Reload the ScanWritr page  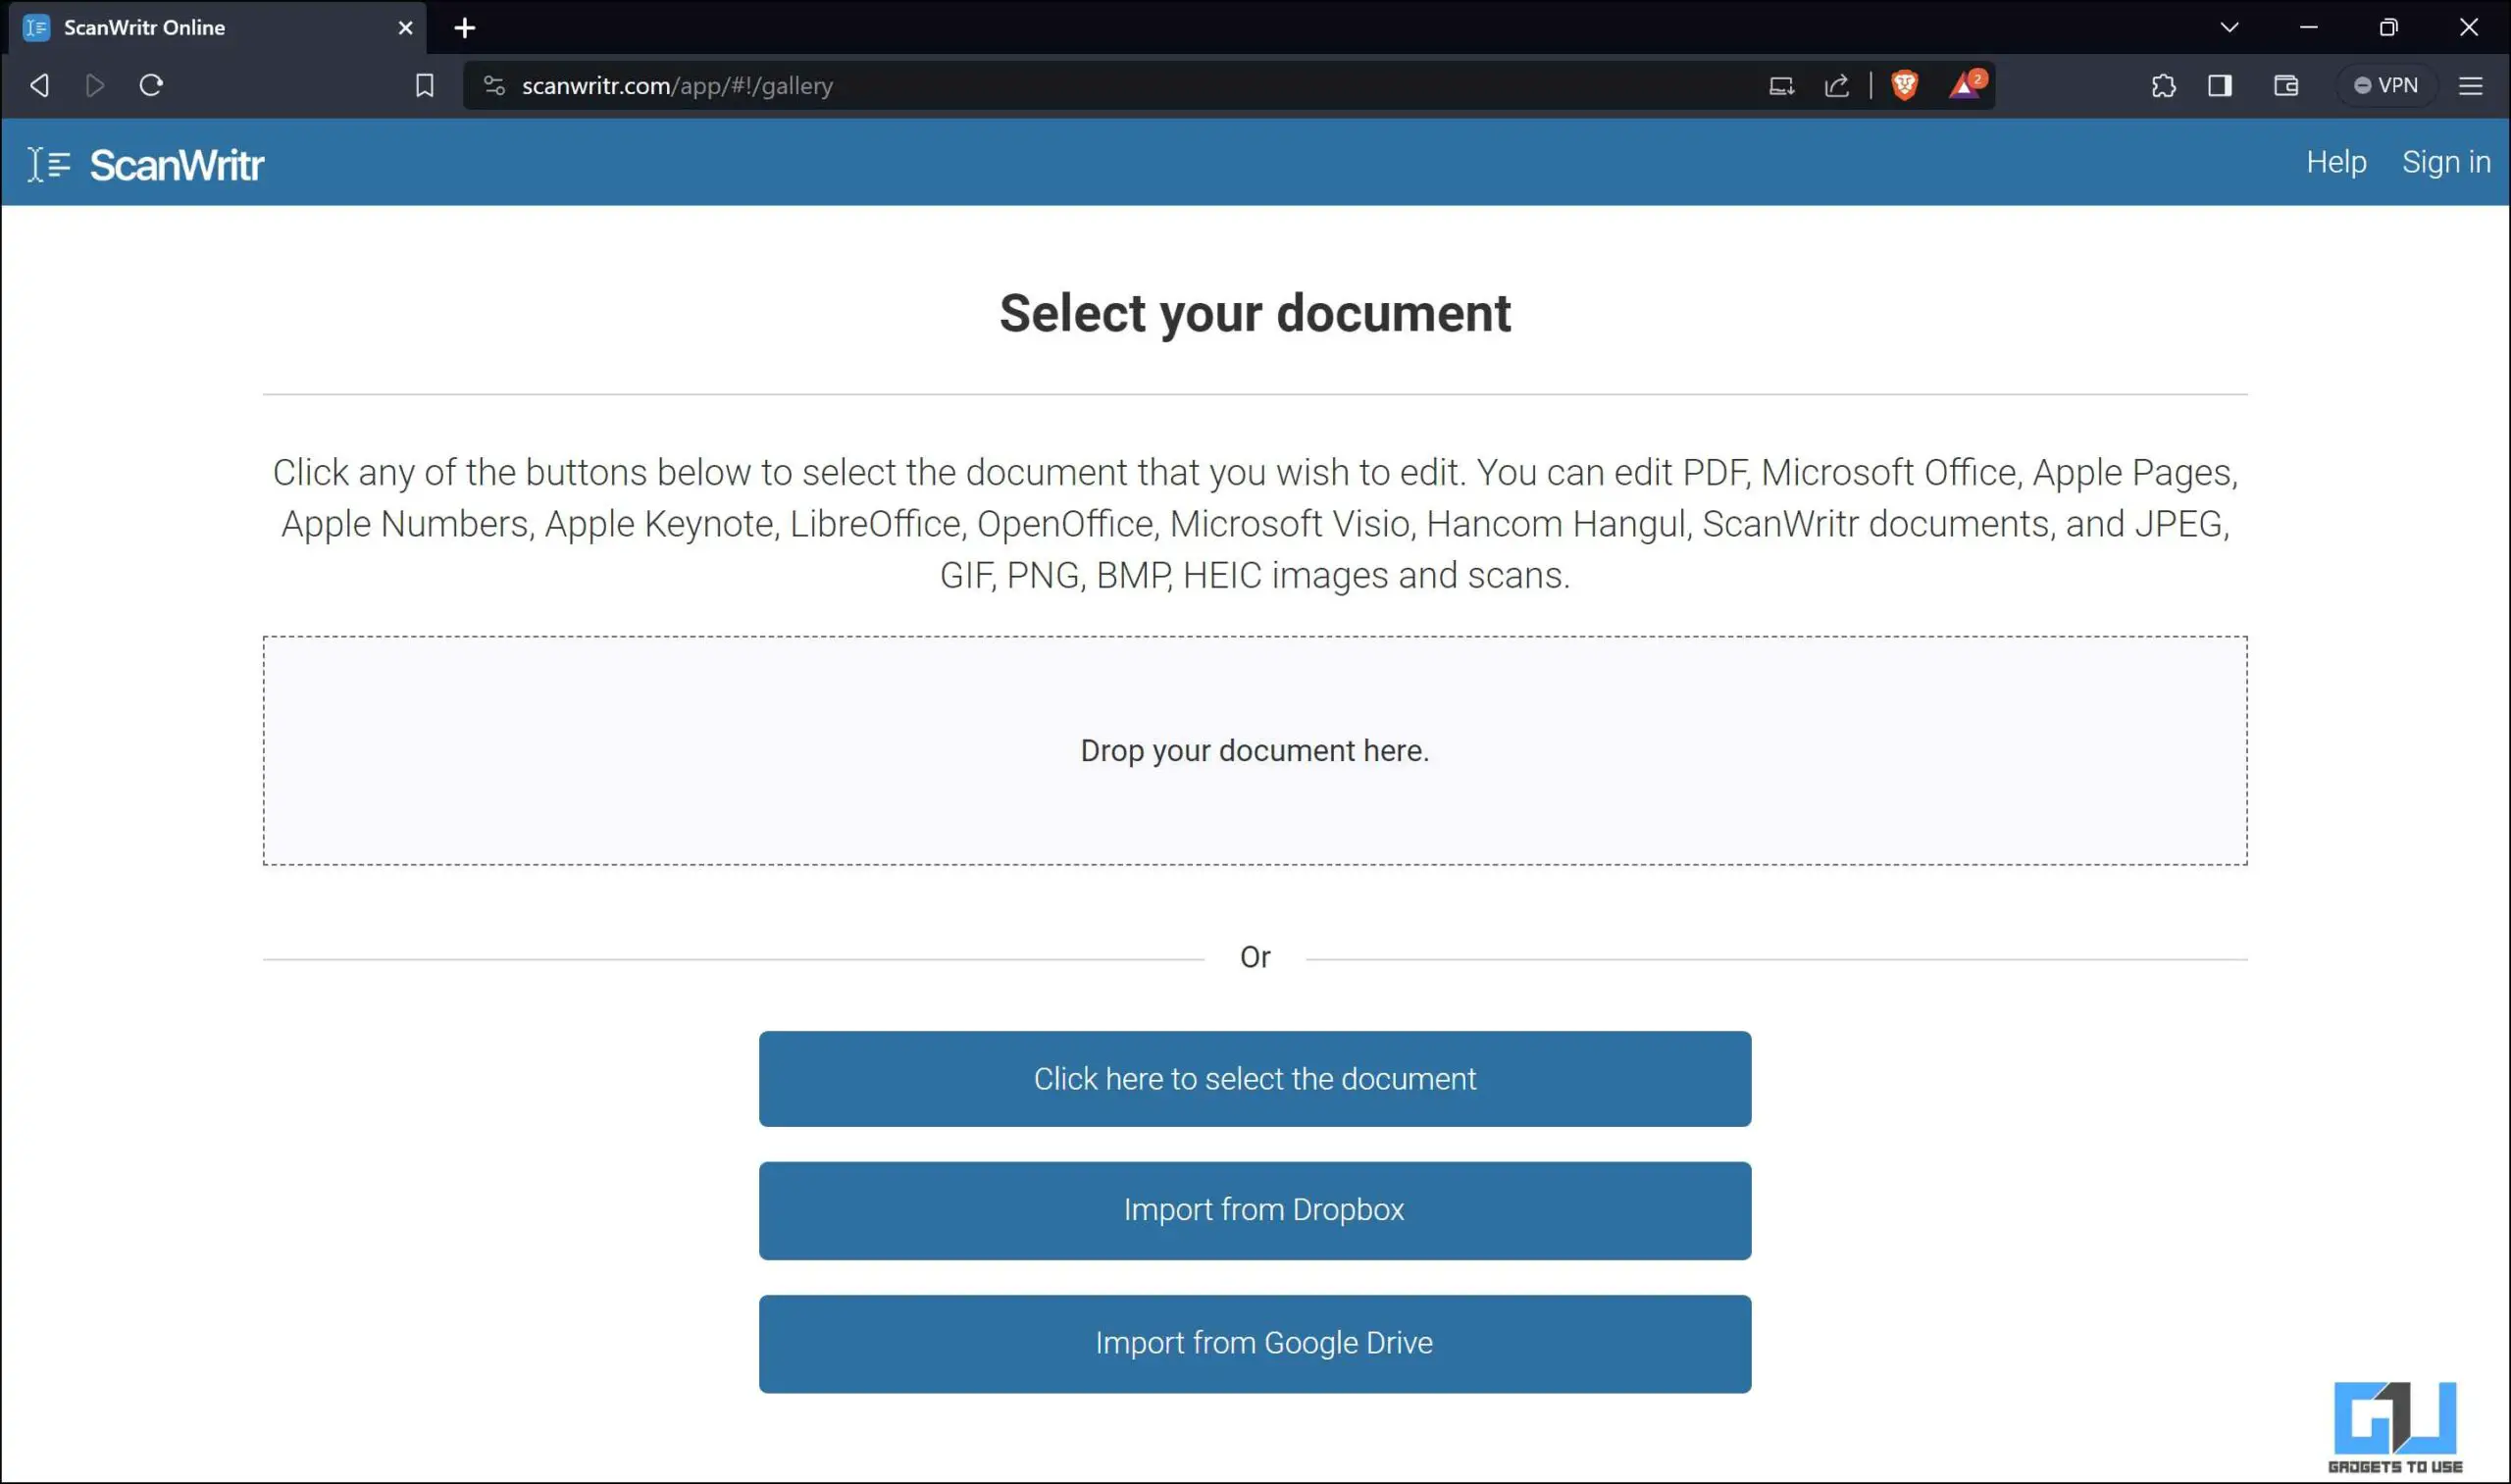click(151, 86)
